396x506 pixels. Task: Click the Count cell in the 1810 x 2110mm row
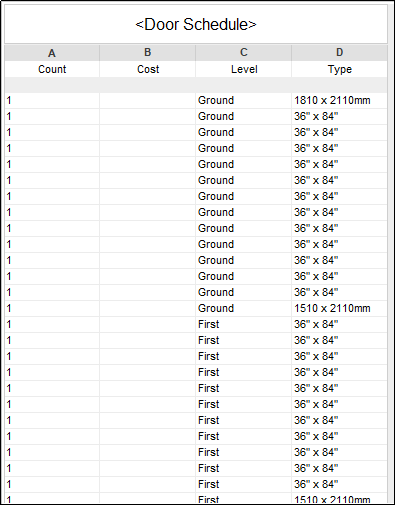coord(52,100)
